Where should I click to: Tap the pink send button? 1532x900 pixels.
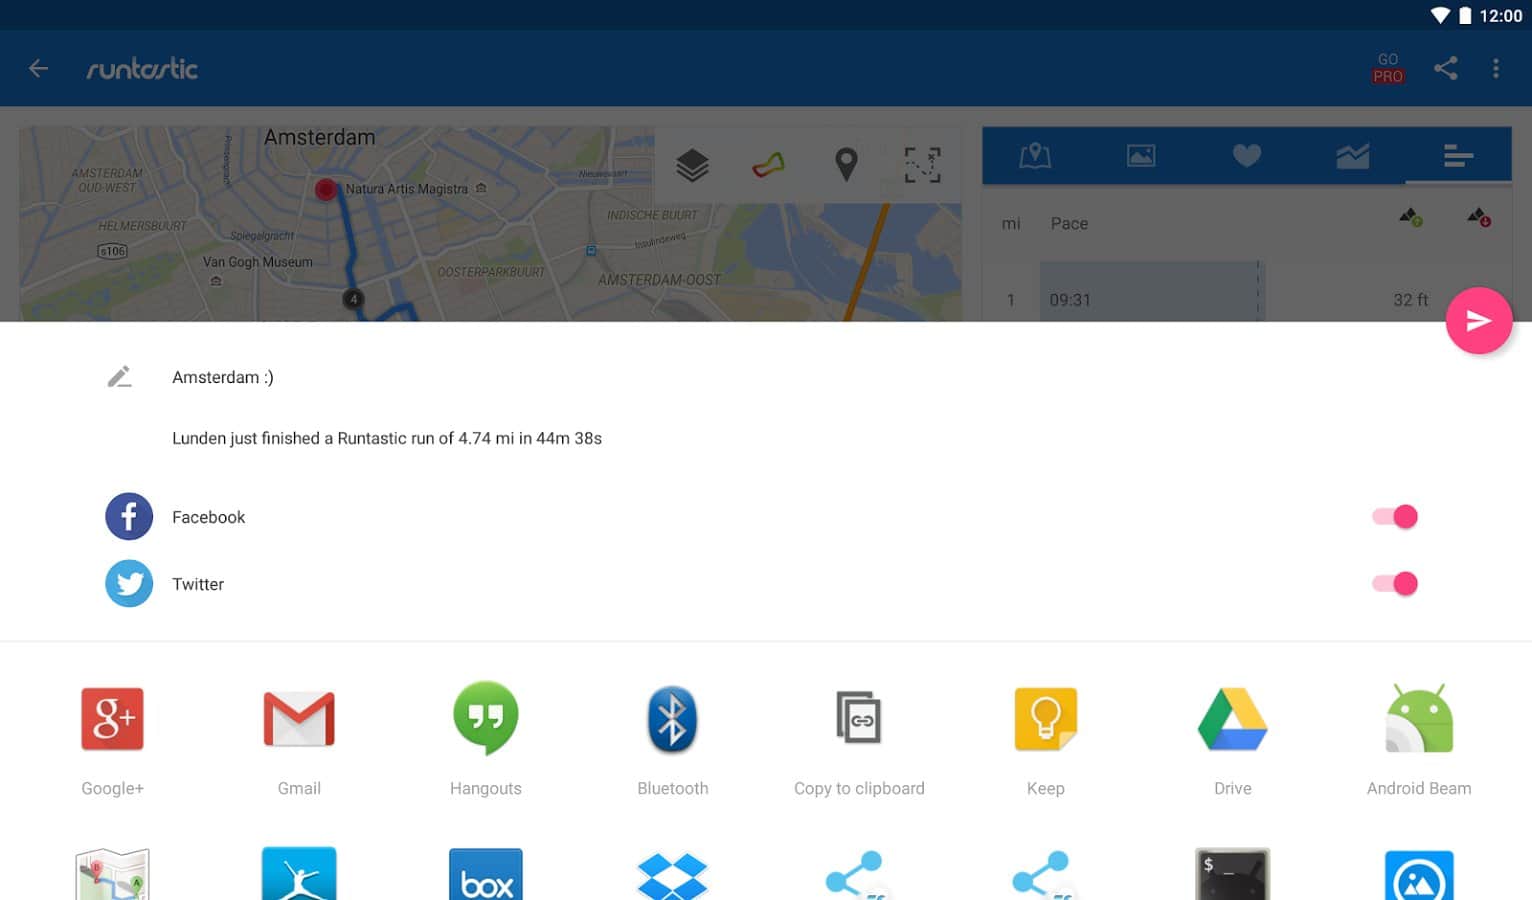coord(1478,321)
